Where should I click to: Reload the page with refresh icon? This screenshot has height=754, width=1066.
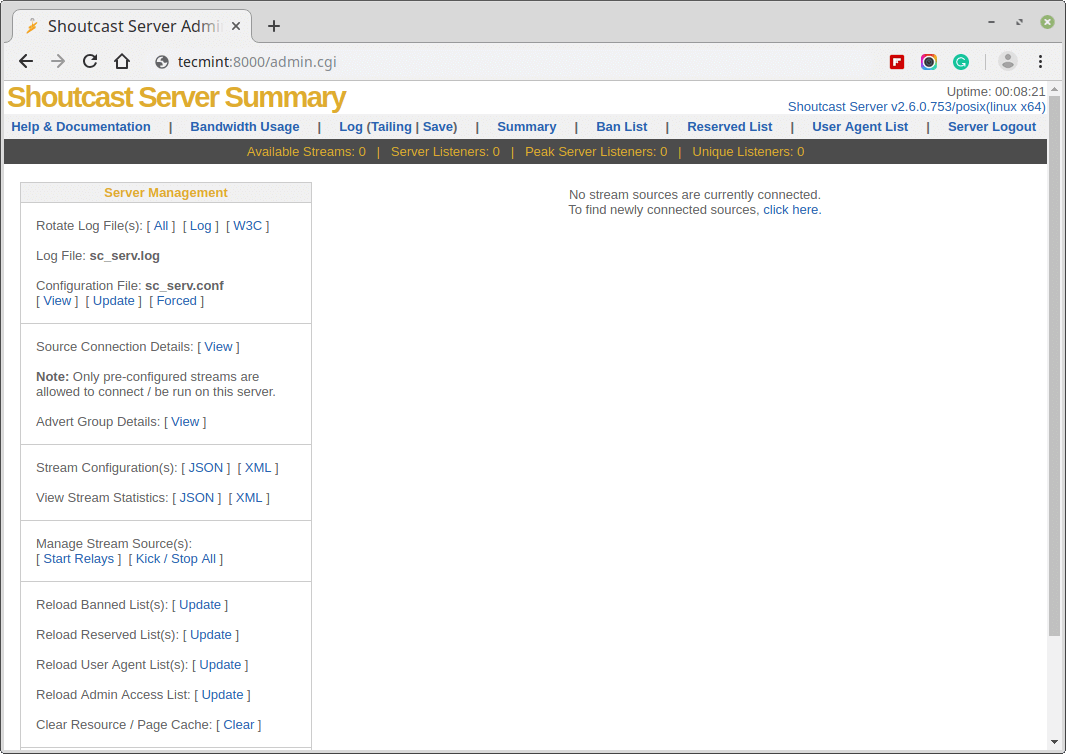pyautogui.click(x=90, y=61)
